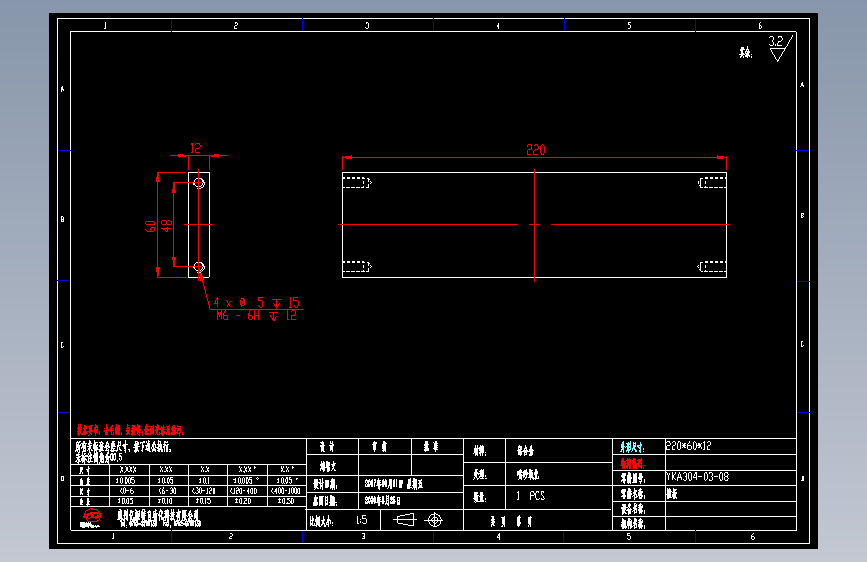The width and height of the screenshot is (867, 562).
Task: Select the top hole circle in side view
Action: point(199,183)
